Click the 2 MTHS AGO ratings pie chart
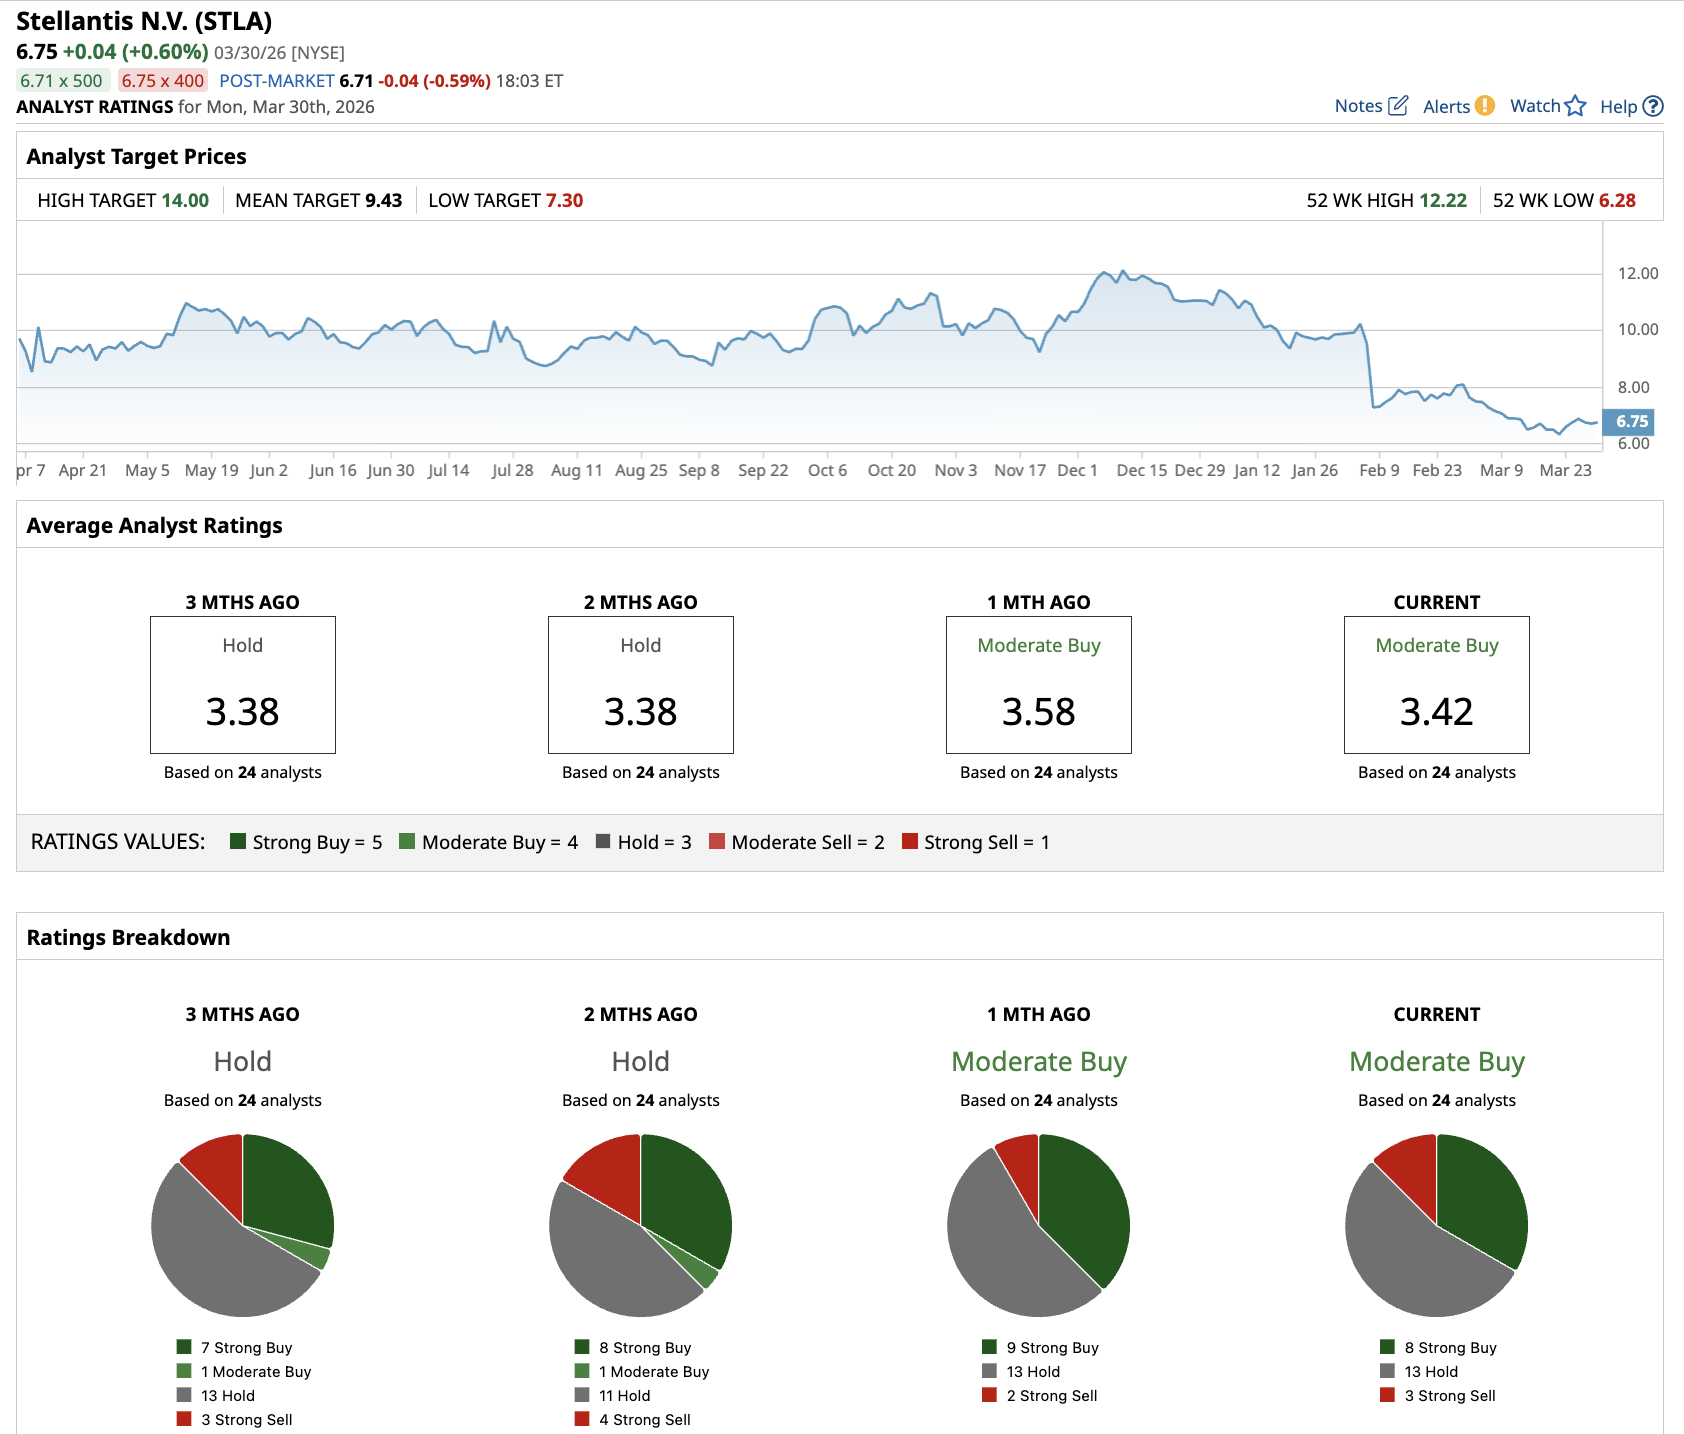Image resolution: width=1684 pixels, height=1434 pixels. (641, 1225)
